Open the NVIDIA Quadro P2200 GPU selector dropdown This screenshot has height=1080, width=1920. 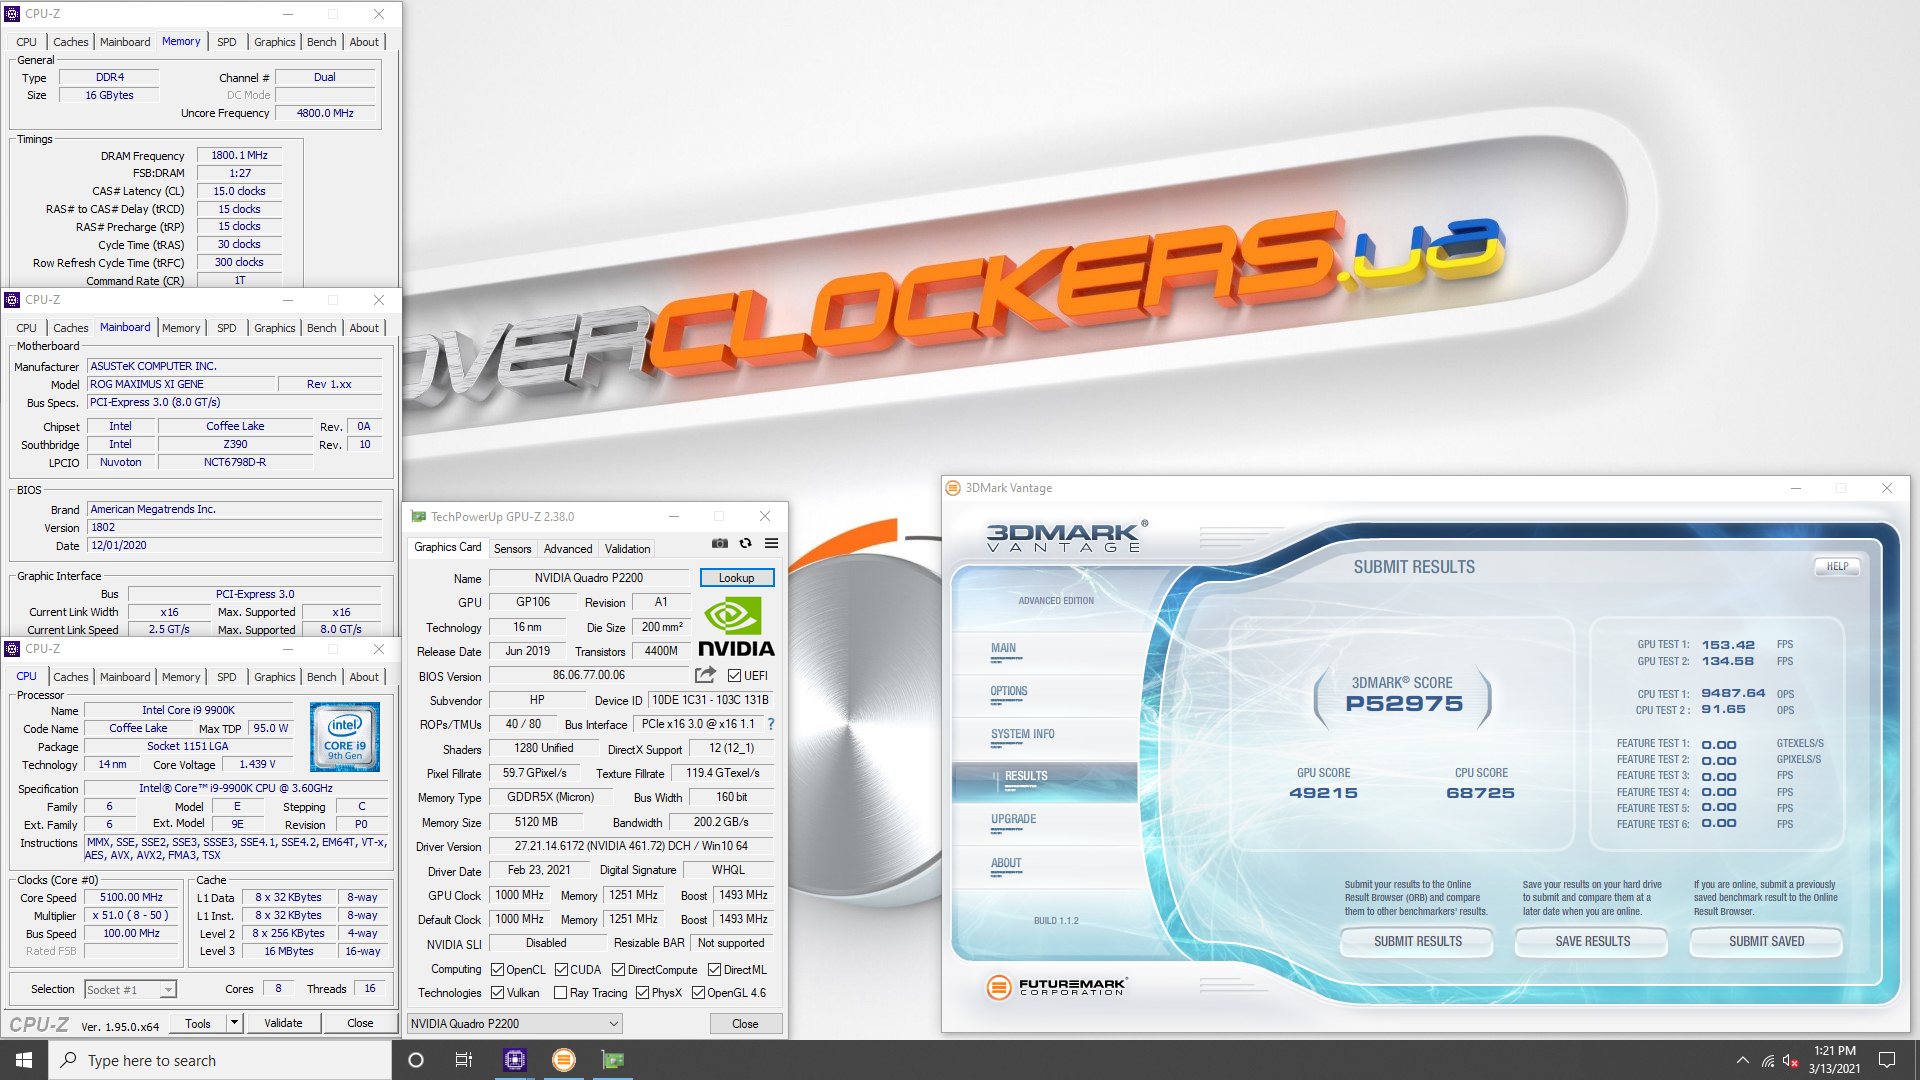(x=515, y=1024)
